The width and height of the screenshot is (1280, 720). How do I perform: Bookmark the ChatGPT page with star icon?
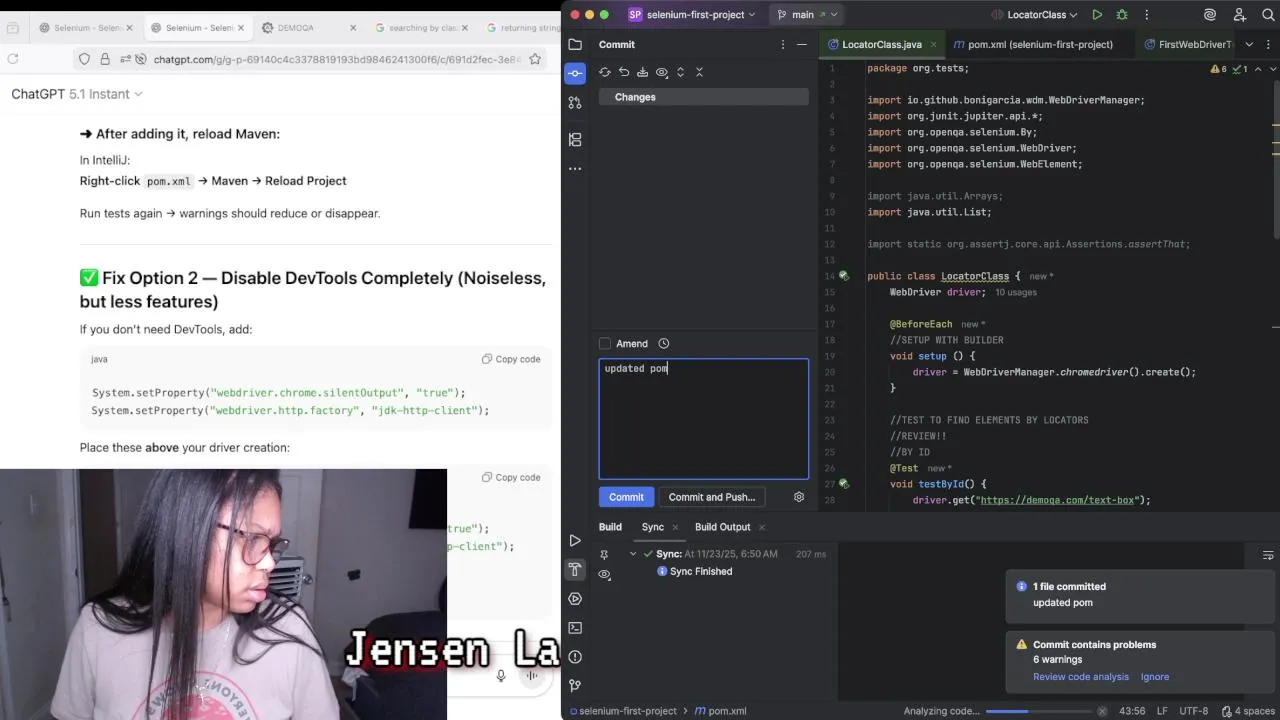(535, 60)
